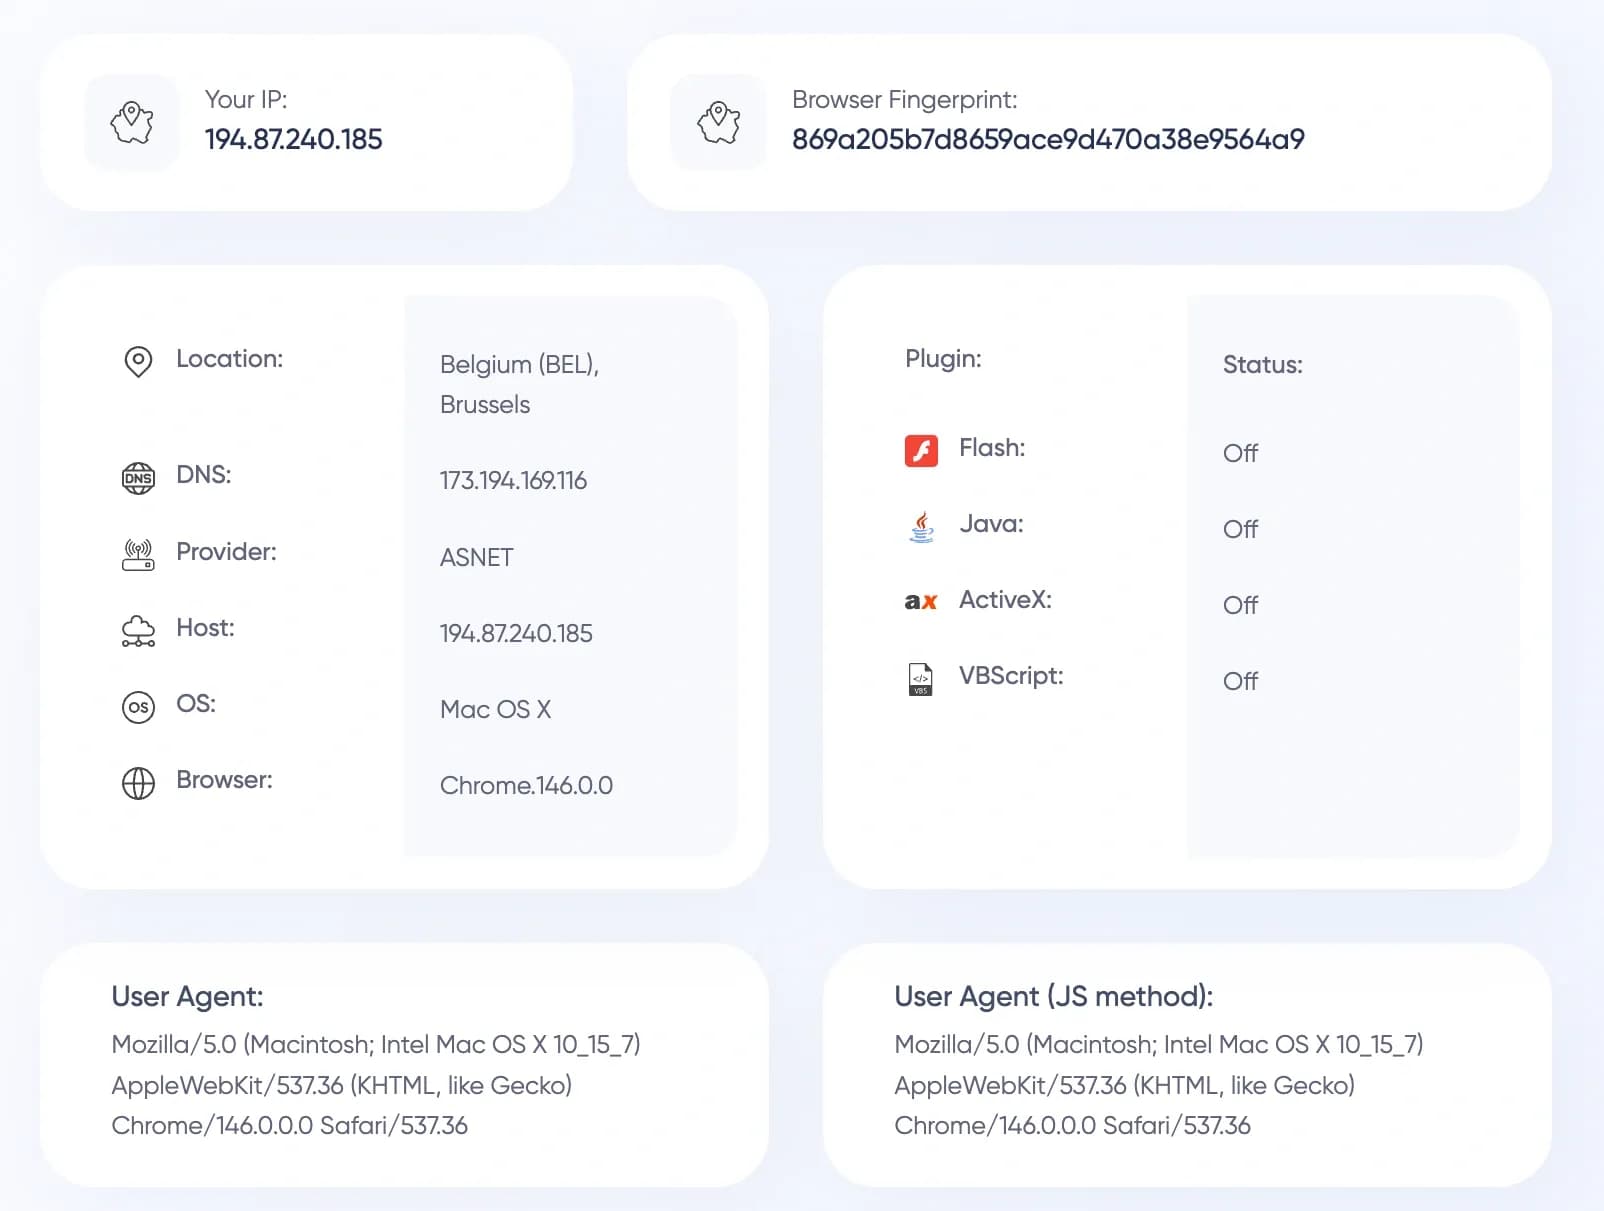
Task: Click the red Flash plugin icon
Action: (x=921, y=451)
